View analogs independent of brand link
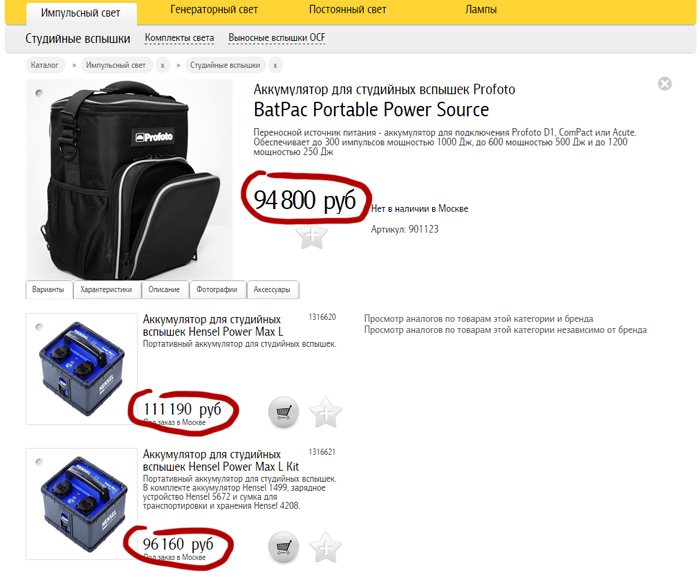 click(505, 330)
